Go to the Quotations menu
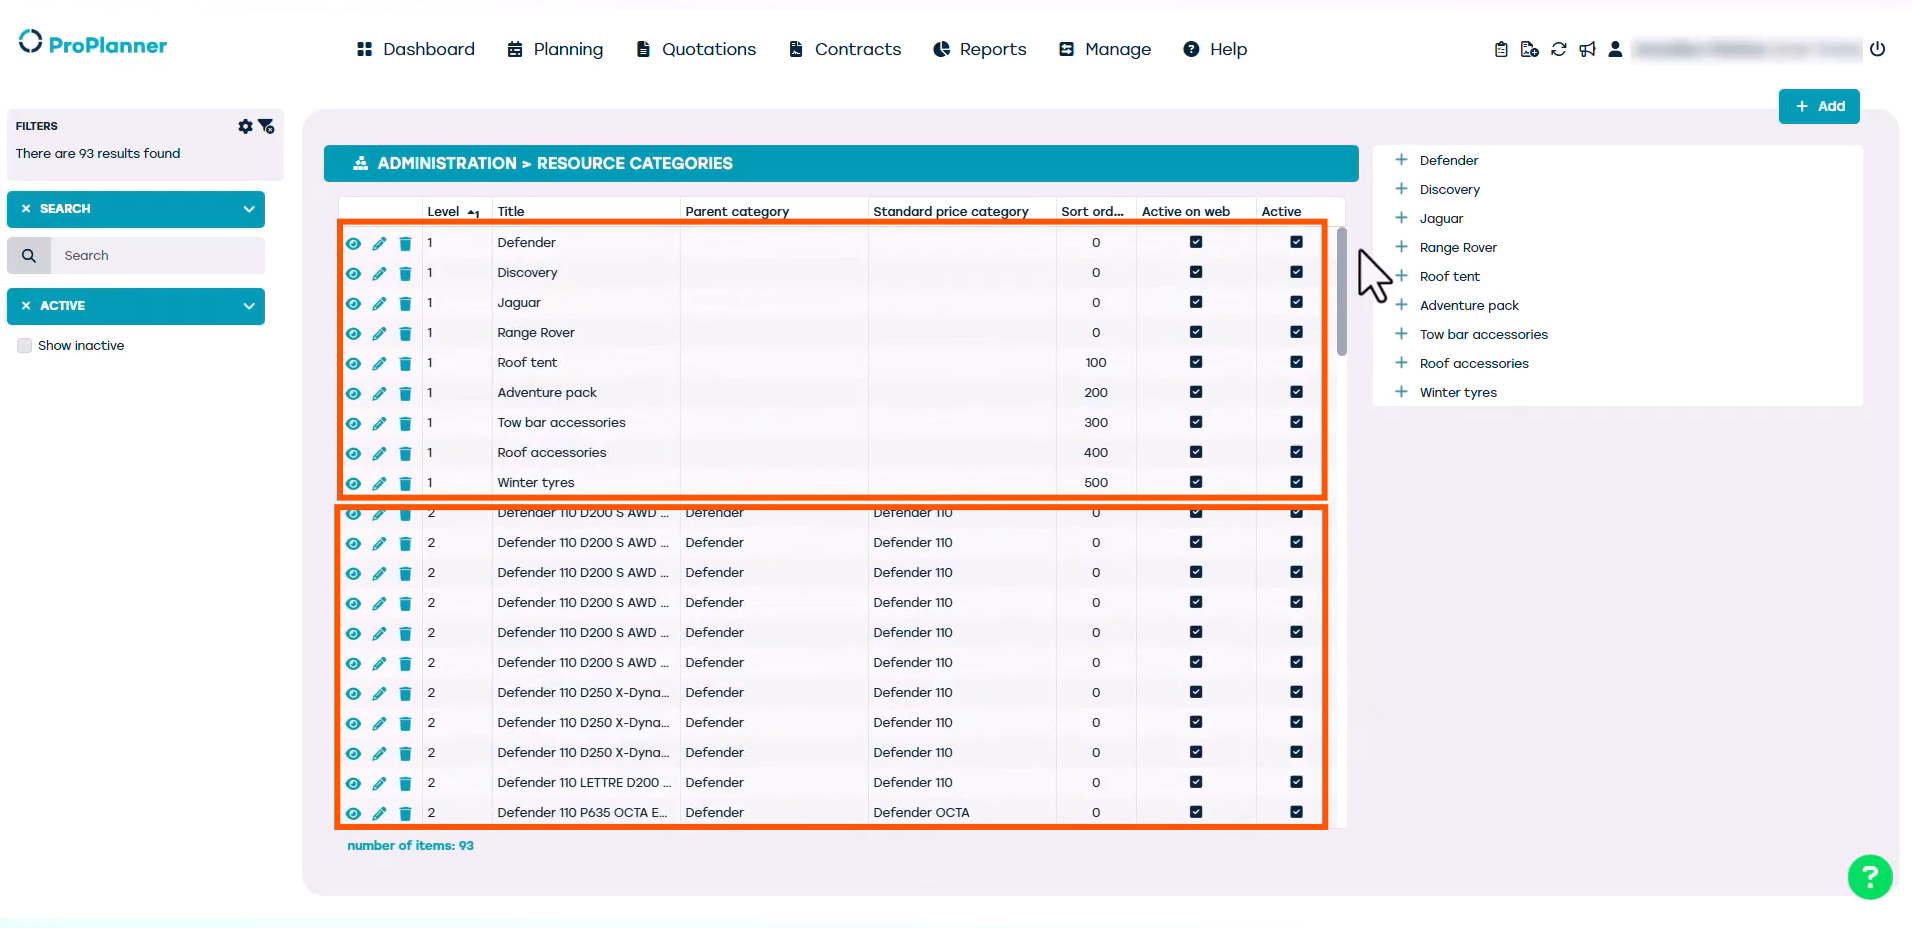The width and height of the screenshot is (1912, 928). [x=696, y=49]
